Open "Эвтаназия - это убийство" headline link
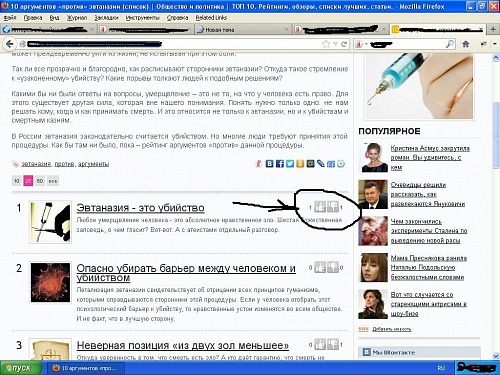The height and width of the screenshot is (375, 500). [140, 208]
